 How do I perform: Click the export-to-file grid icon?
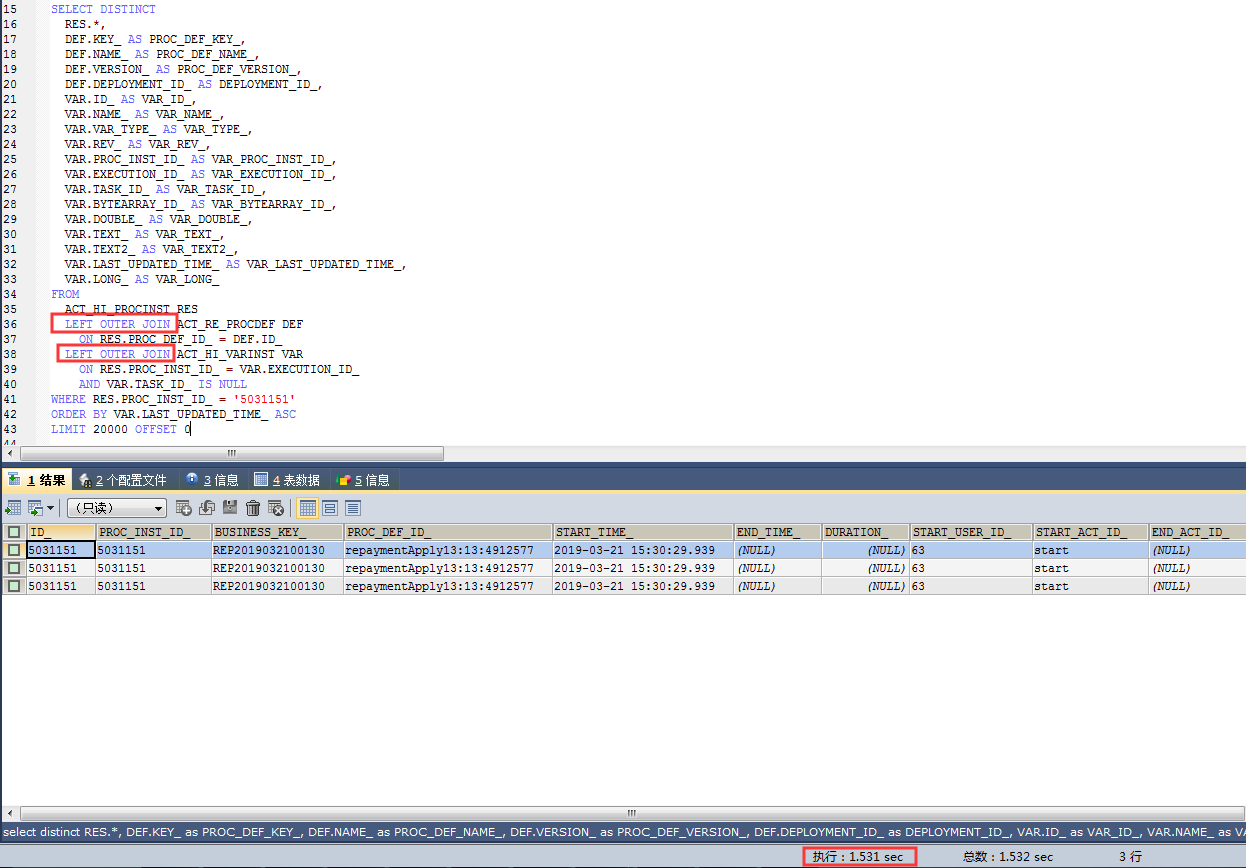[x=33, y=508]
